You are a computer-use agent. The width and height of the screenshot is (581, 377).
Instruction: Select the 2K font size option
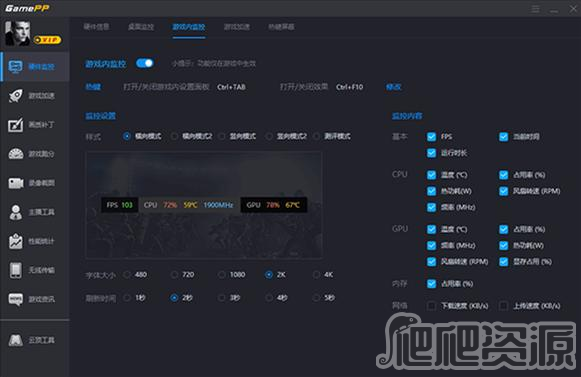(x=269, y=275)
